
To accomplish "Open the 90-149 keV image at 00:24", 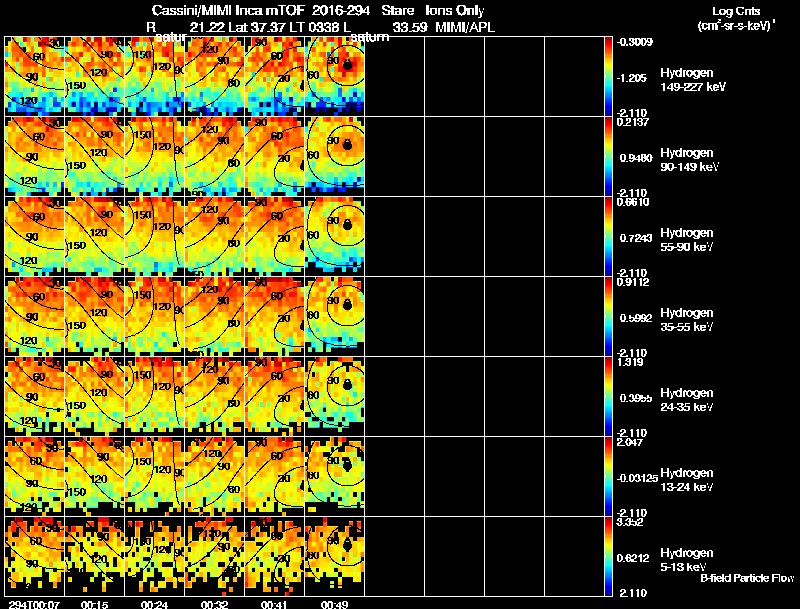I will pos(155,156).
